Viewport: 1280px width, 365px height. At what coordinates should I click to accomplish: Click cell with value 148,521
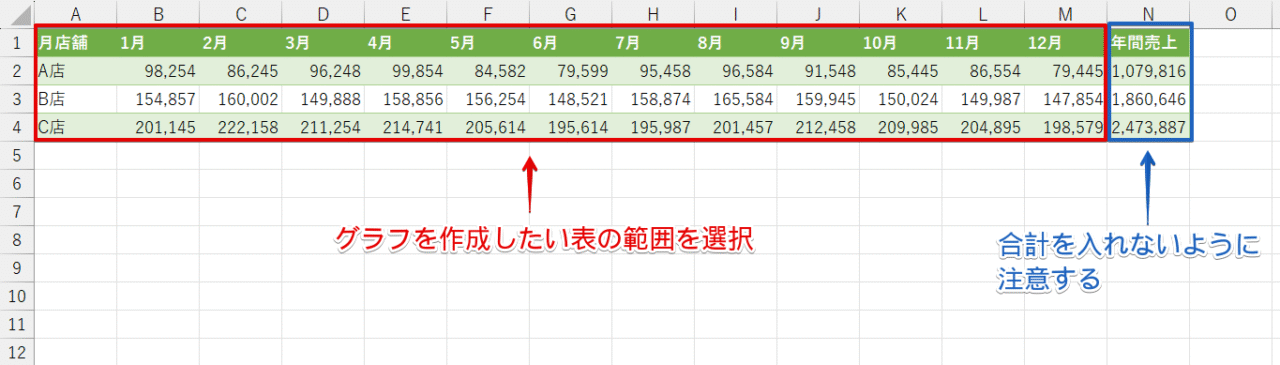571,99
